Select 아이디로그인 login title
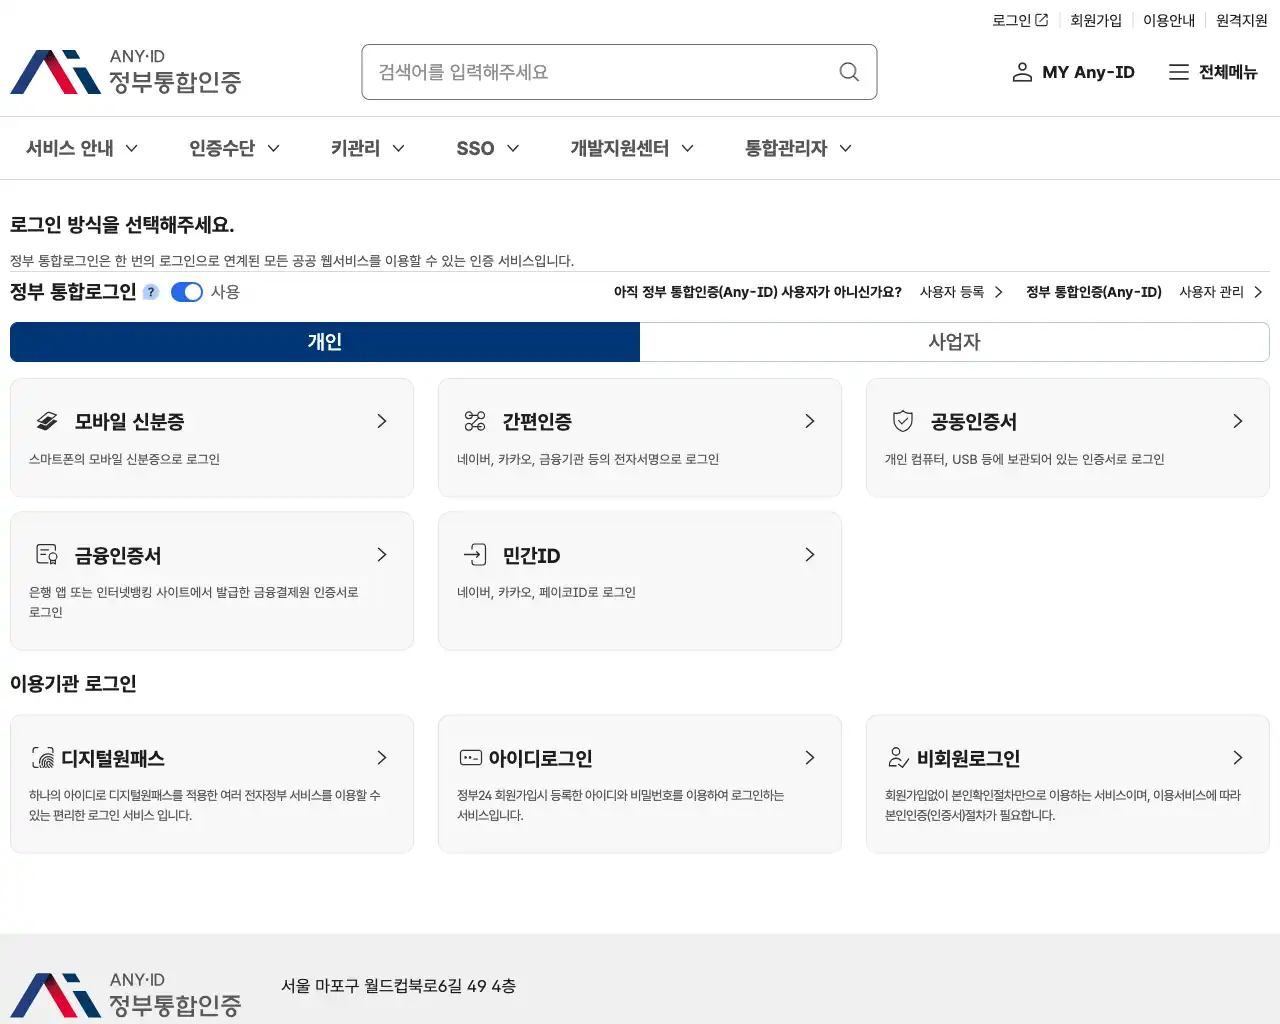The height and width of the screenshot is (1024, 1280). pyautogui.click(x=541, y=759)
